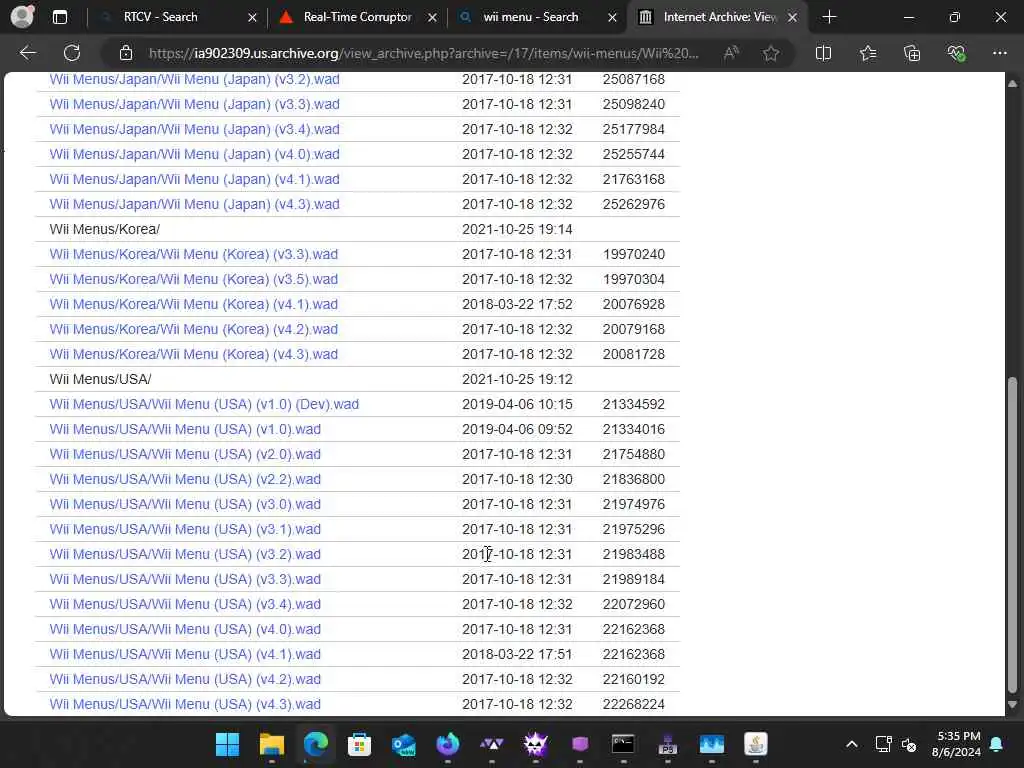Download Wii Menu (USA) (v1.0).wad

tap(185, 429)
